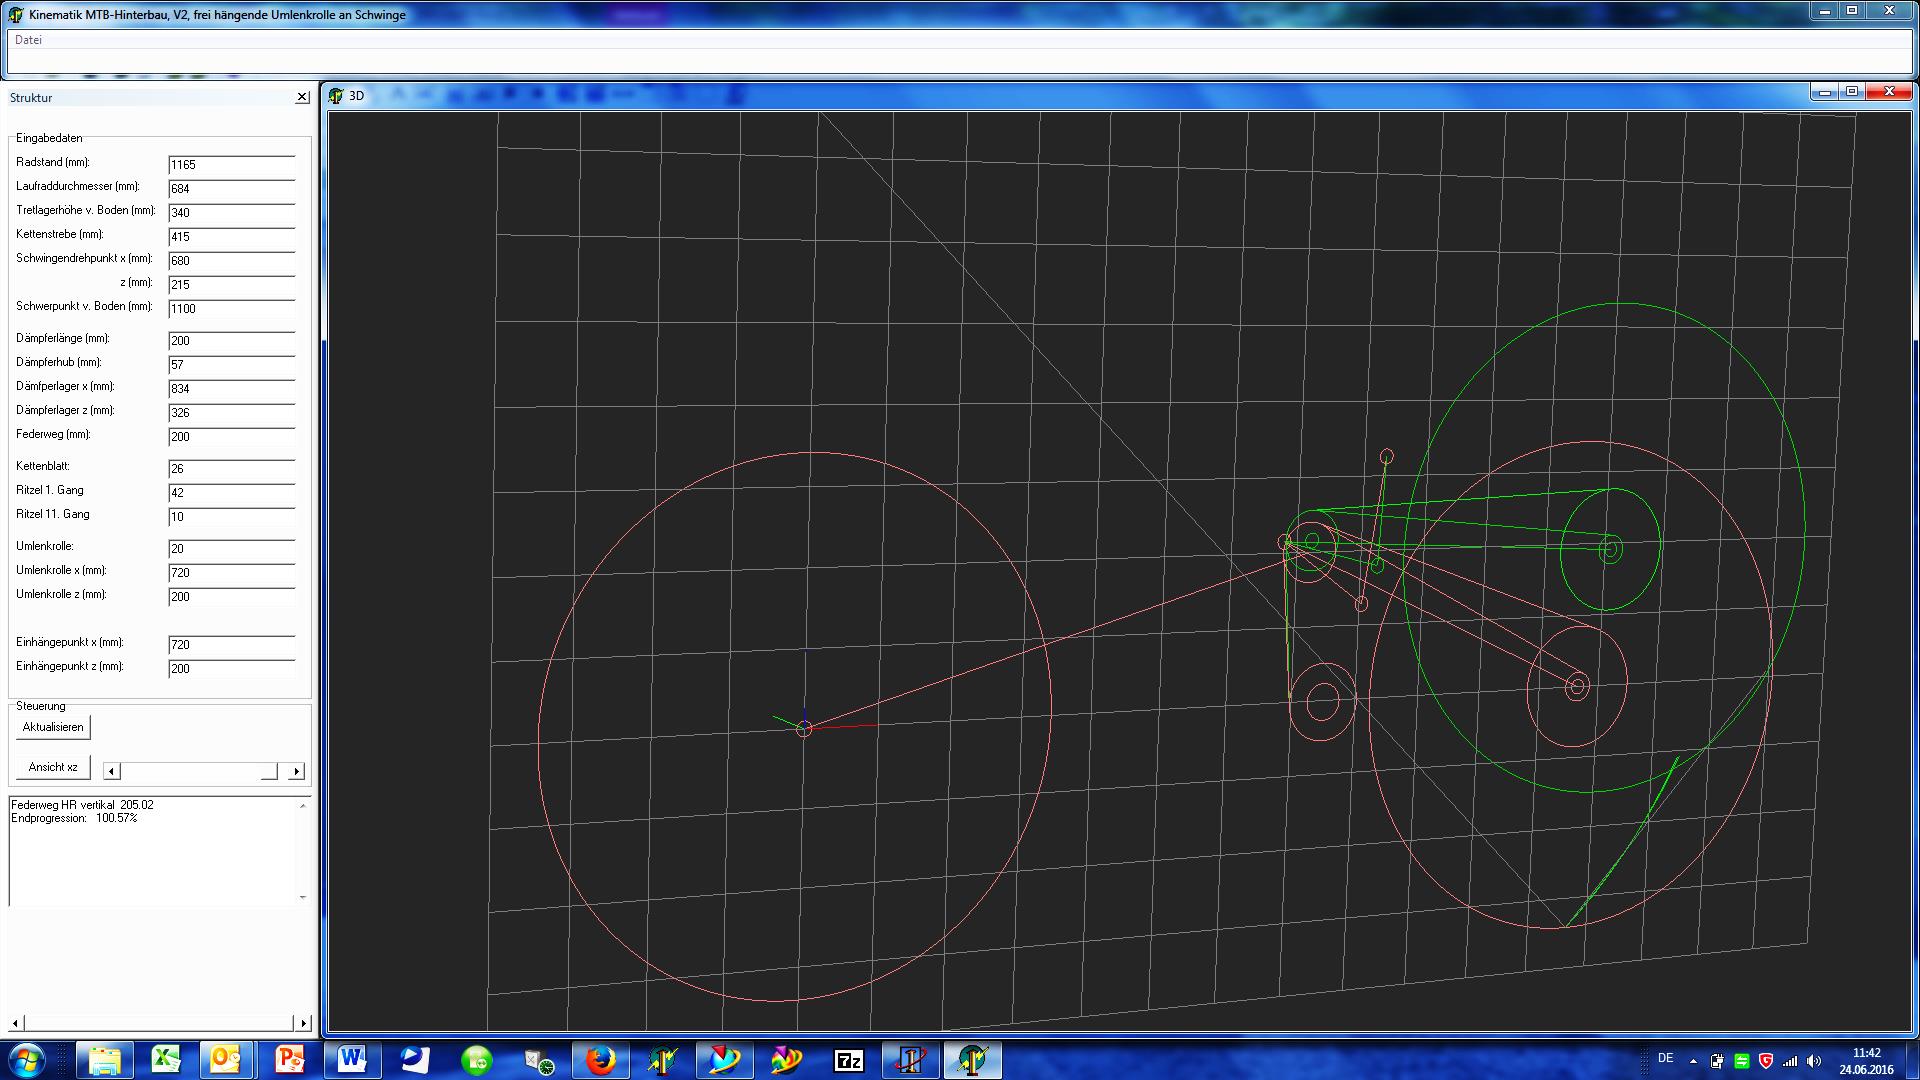Edit Umlenkrolle x (mm) field
The height and width of the screenshot is (1080, 1920).
(232, 573)
